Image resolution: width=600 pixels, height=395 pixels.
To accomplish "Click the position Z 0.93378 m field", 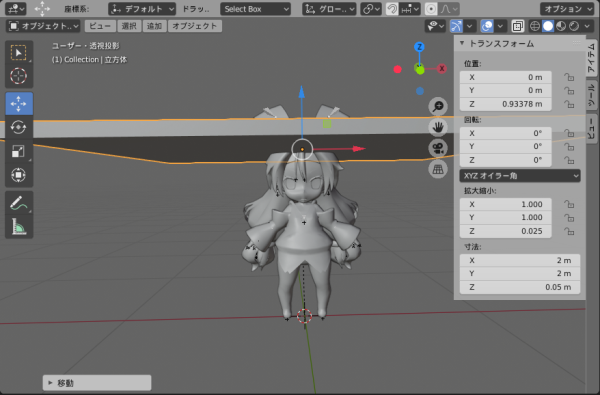I will pos(505,104).
